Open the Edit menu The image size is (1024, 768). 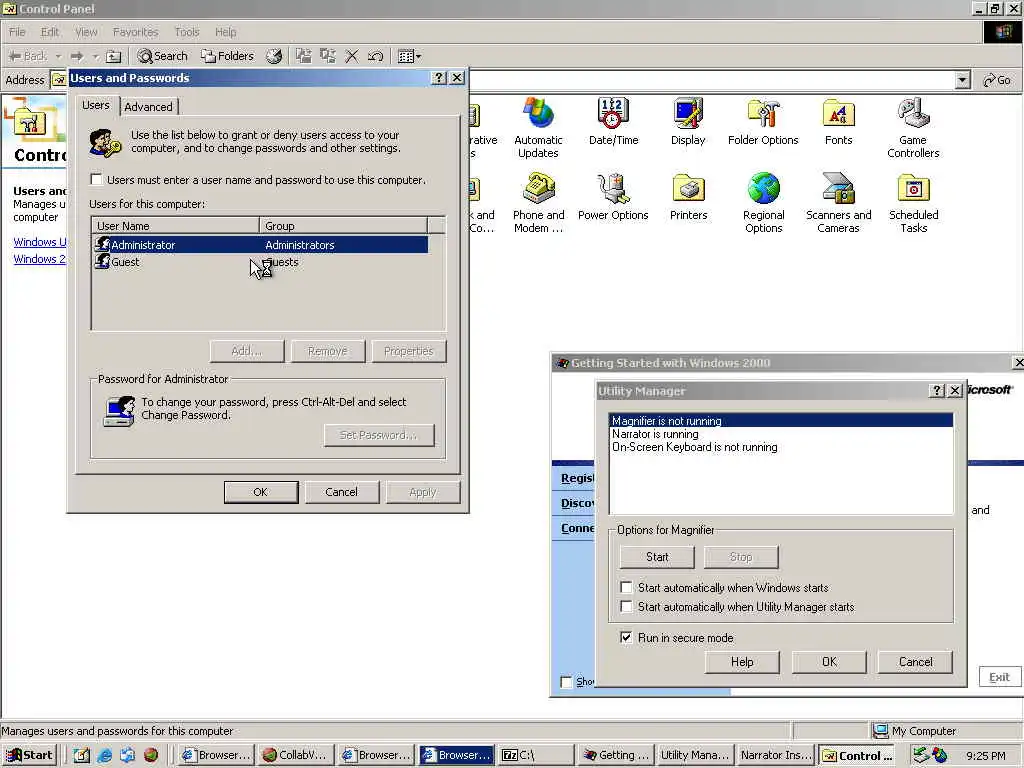click(x=50, y=32)
